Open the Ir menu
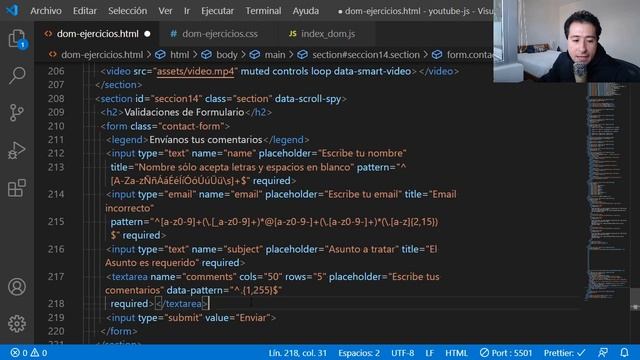The width and height of the screenshot is (640, 360). click(187, 11)
